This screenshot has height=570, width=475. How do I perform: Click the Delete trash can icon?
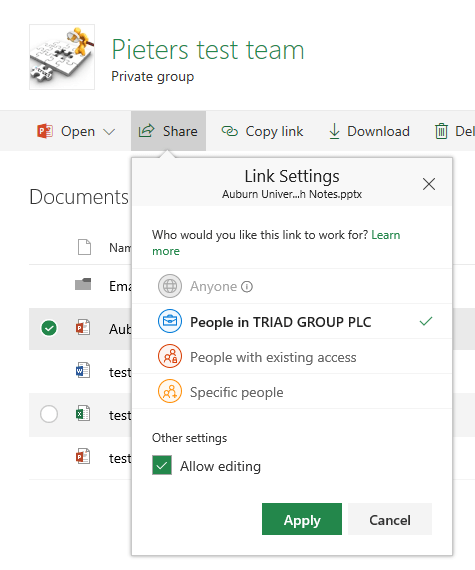(x=441, y=131)
